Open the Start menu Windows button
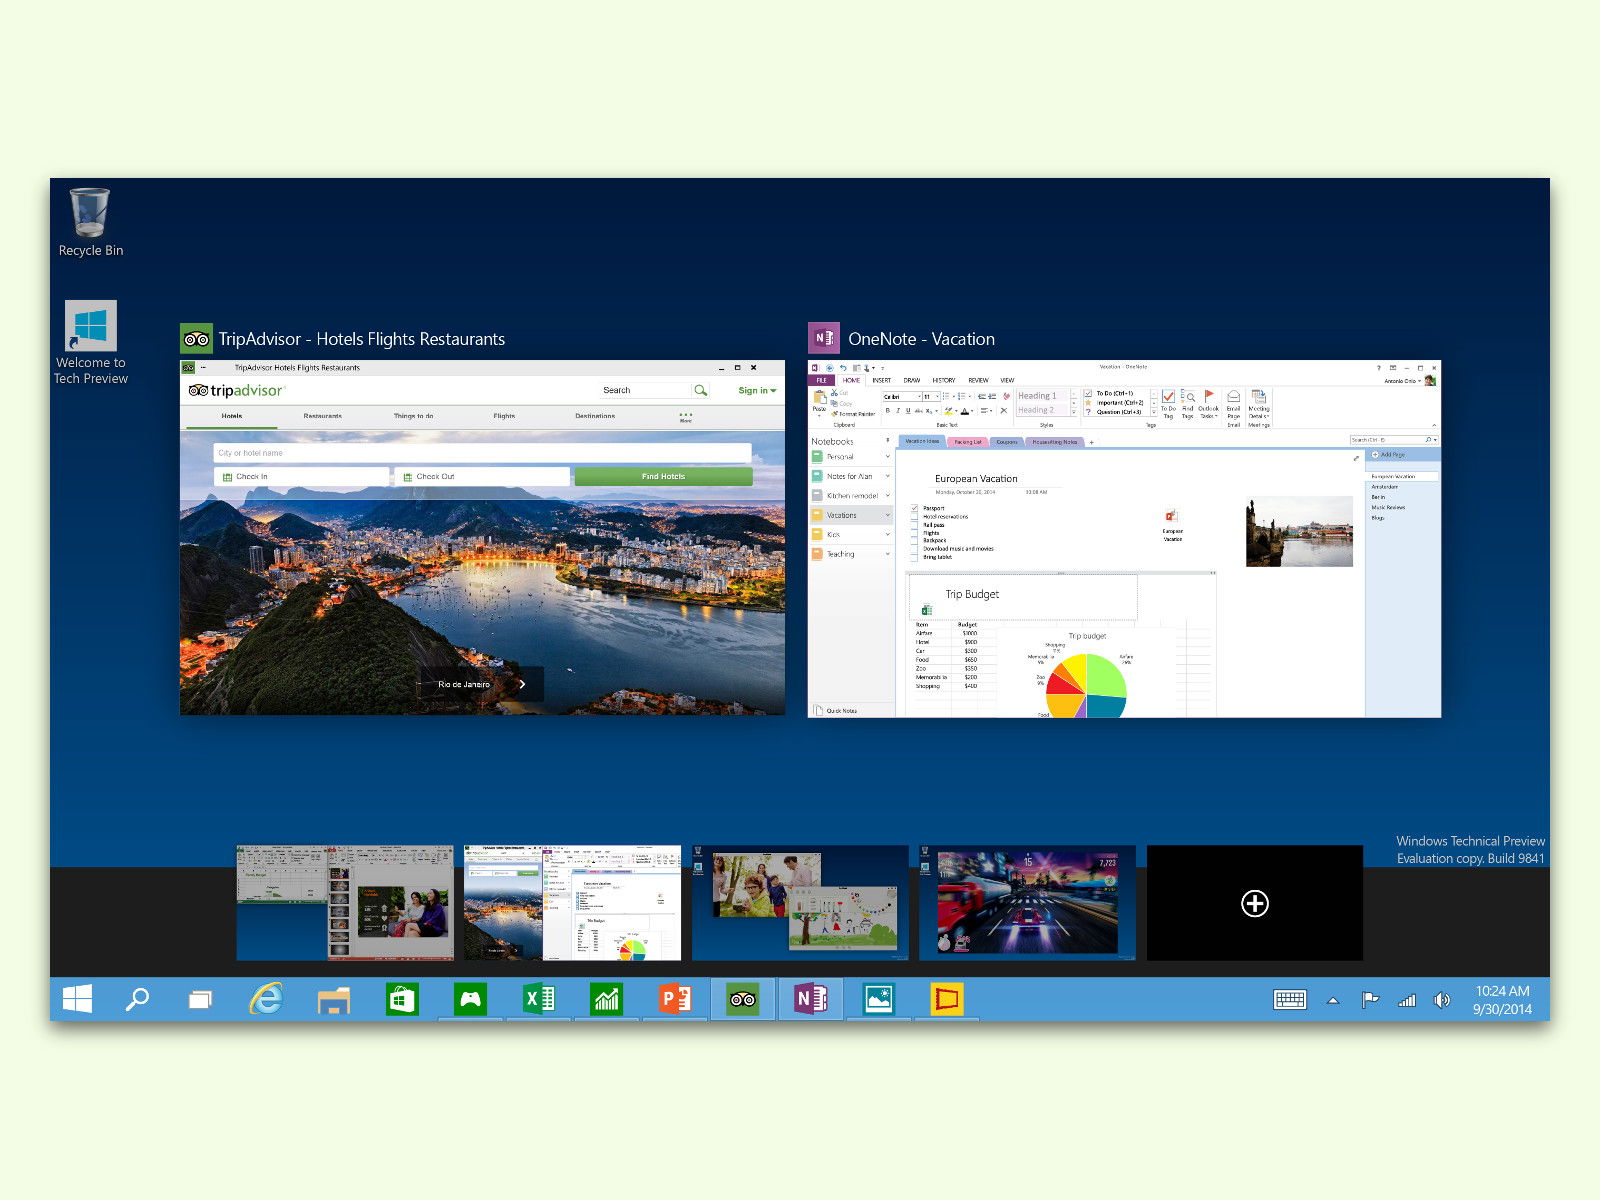The width and height of the screenshot is (1600, 1200). (x=77, y=998)
